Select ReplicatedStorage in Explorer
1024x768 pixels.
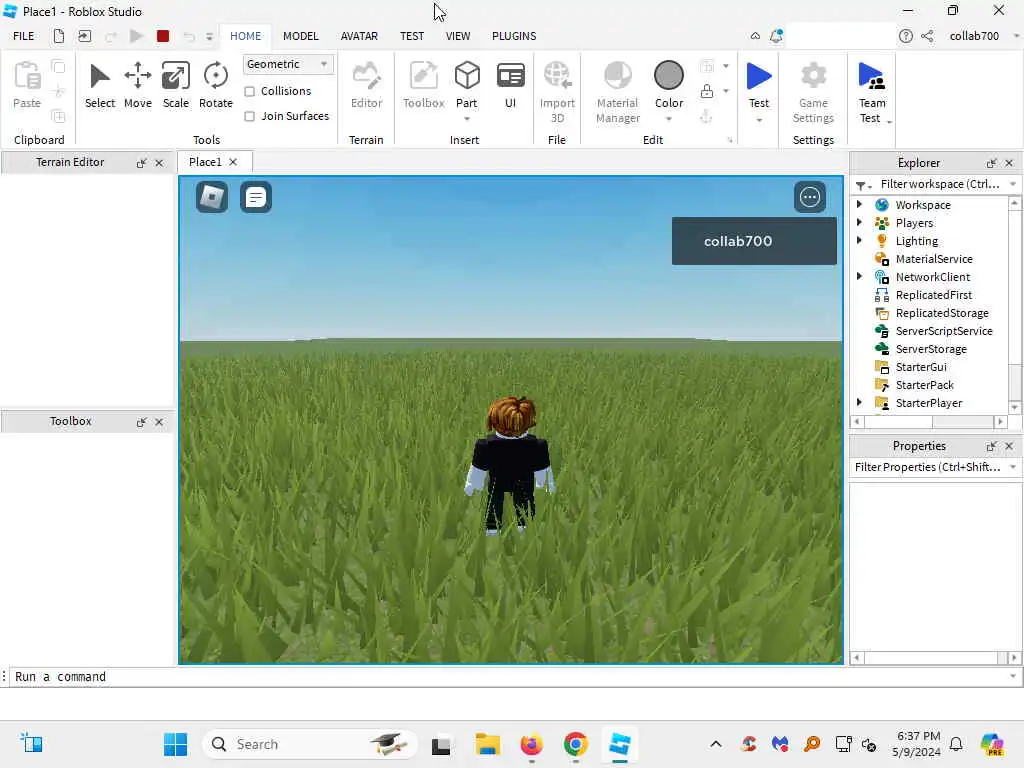[942, 313]
